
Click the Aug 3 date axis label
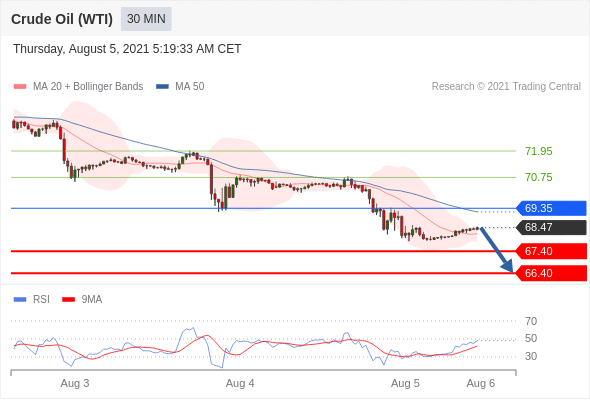coord(75,383)
